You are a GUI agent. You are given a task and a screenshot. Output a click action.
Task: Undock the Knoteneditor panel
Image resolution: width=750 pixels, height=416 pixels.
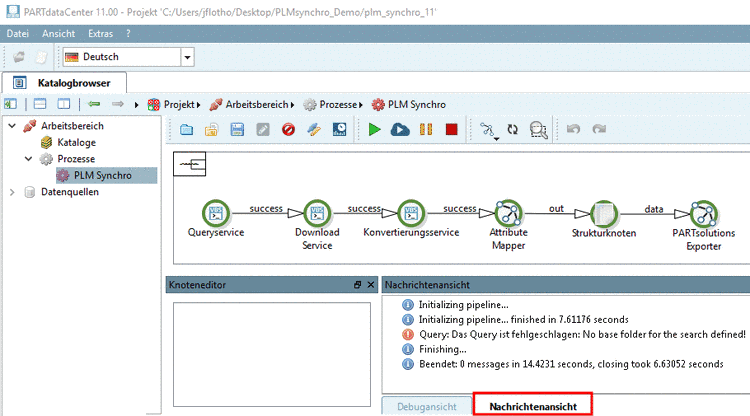[357, 285]
